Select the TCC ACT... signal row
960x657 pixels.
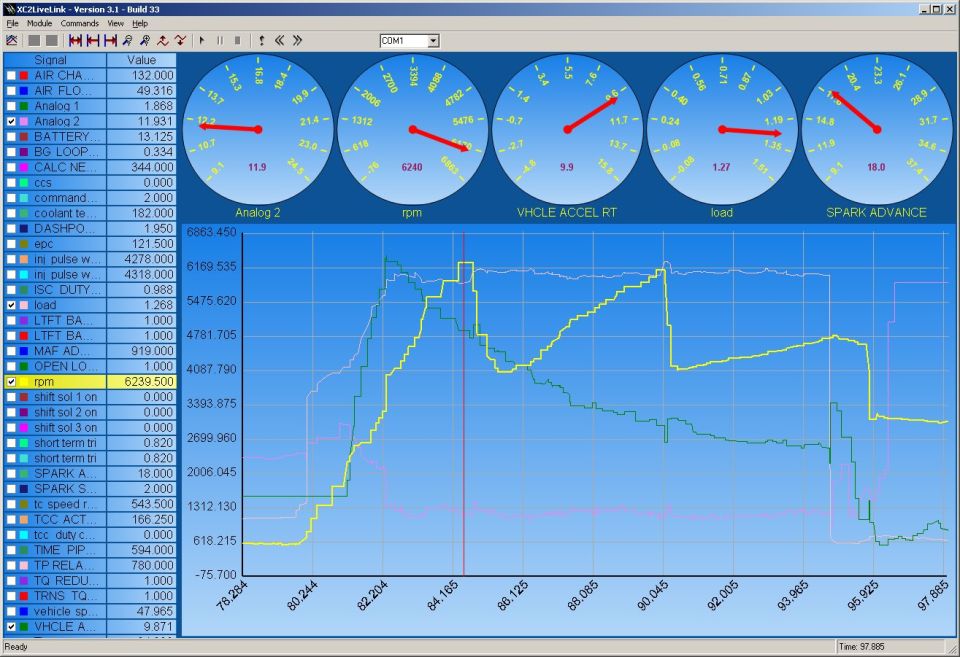90,519
